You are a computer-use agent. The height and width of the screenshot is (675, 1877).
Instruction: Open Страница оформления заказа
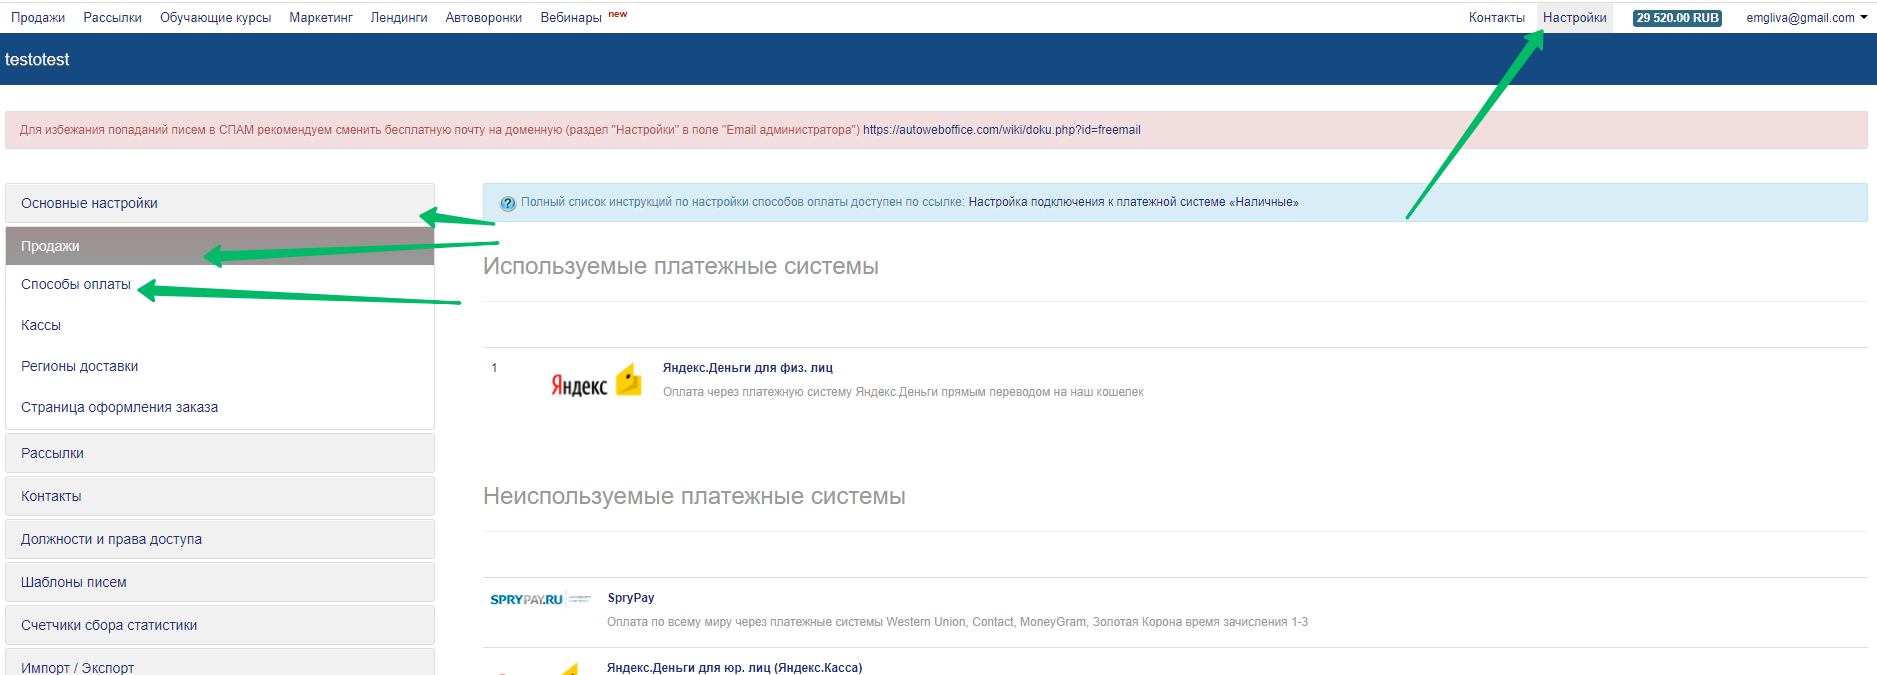click(119, 407)
